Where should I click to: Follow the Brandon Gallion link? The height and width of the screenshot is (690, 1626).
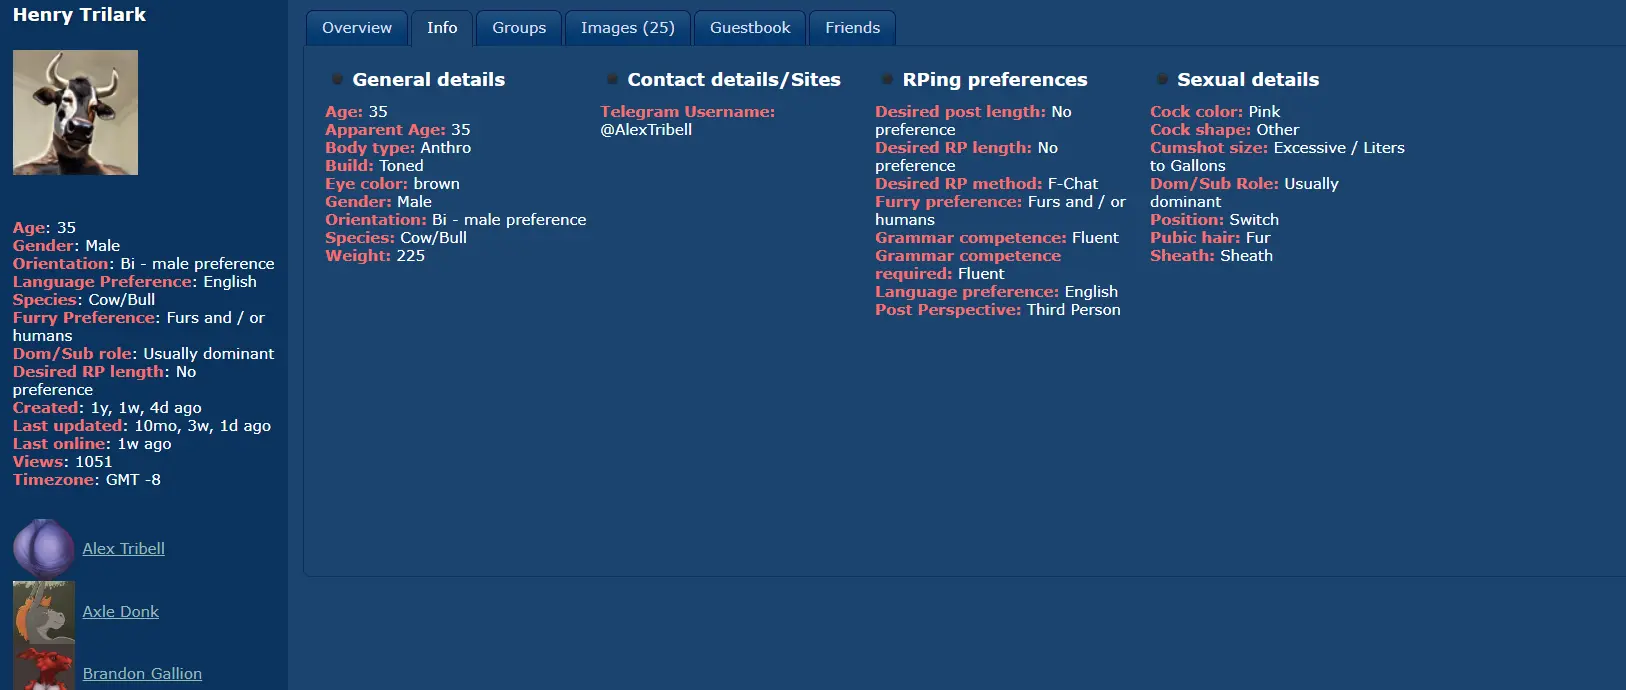point(142,673)
